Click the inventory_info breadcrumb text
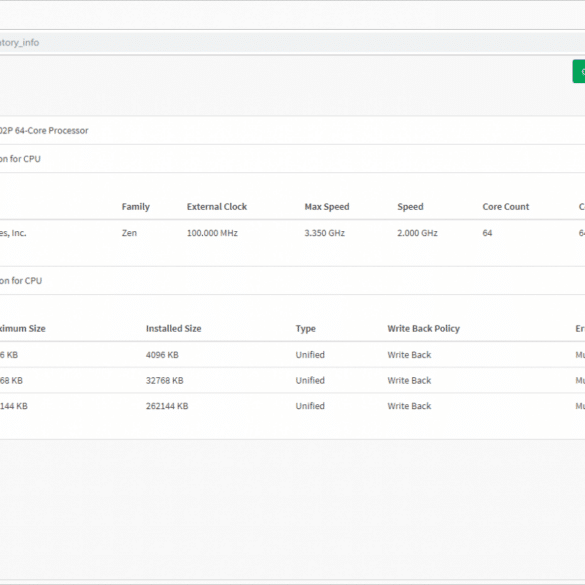585x585 pixels. 19,43
